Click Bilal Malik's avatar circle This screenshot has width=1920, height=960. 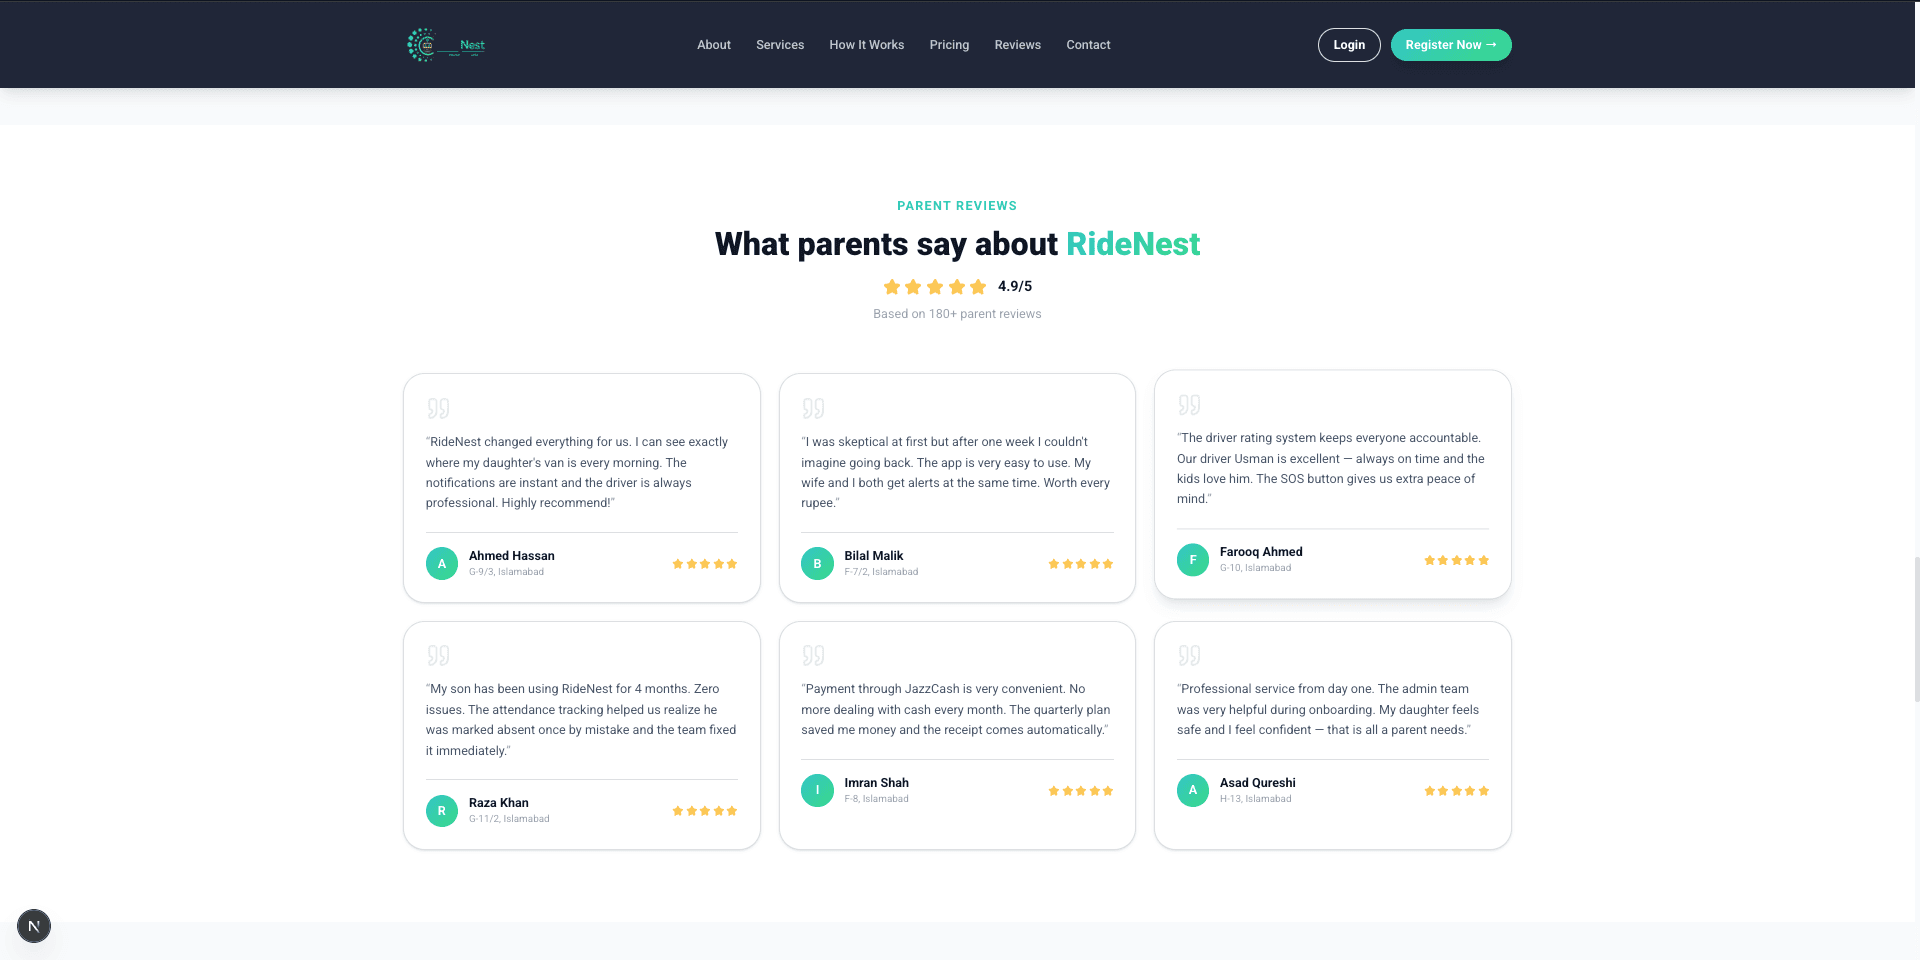817,564
